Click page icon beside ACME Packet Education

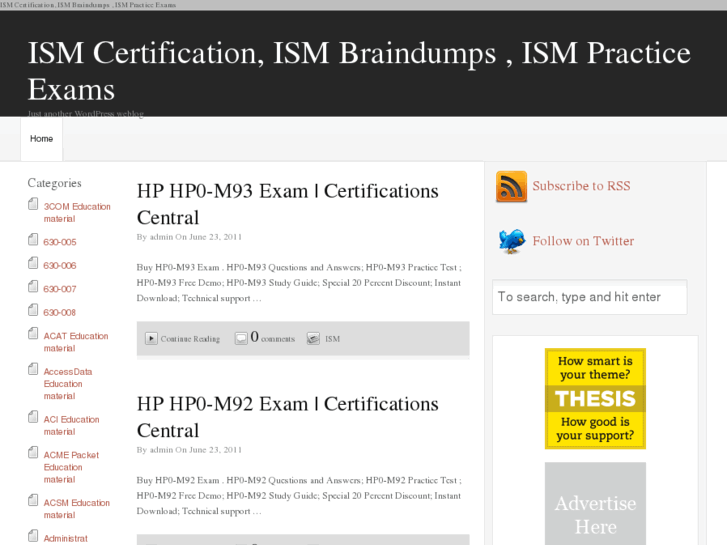click(33, 453)
